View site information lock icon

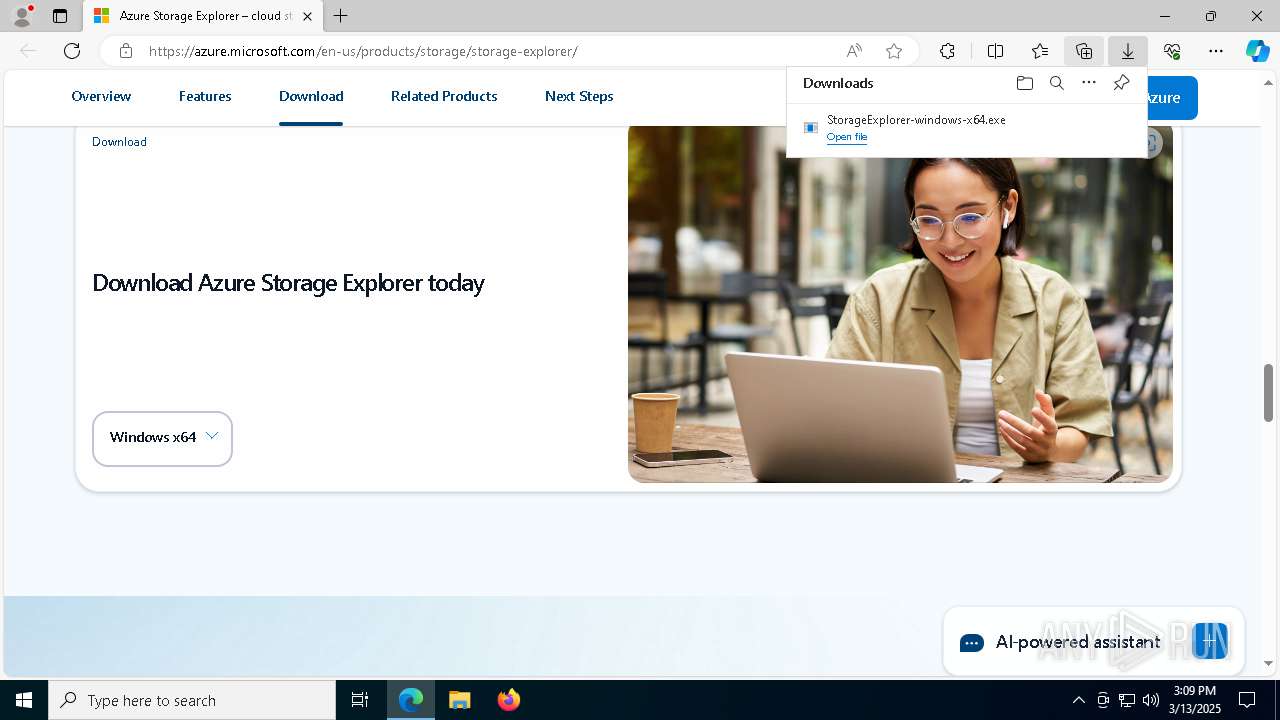(125, 51)
